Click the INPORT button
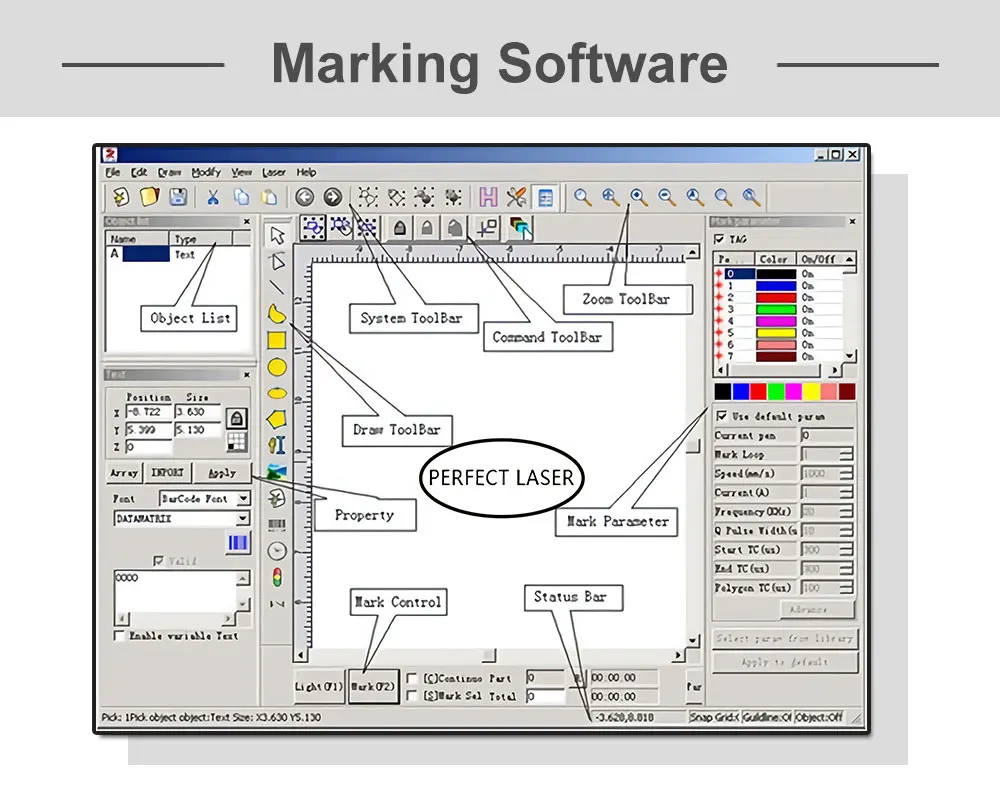The height and width of the screenshot is (789, 1000). click(x=167, y=473)
